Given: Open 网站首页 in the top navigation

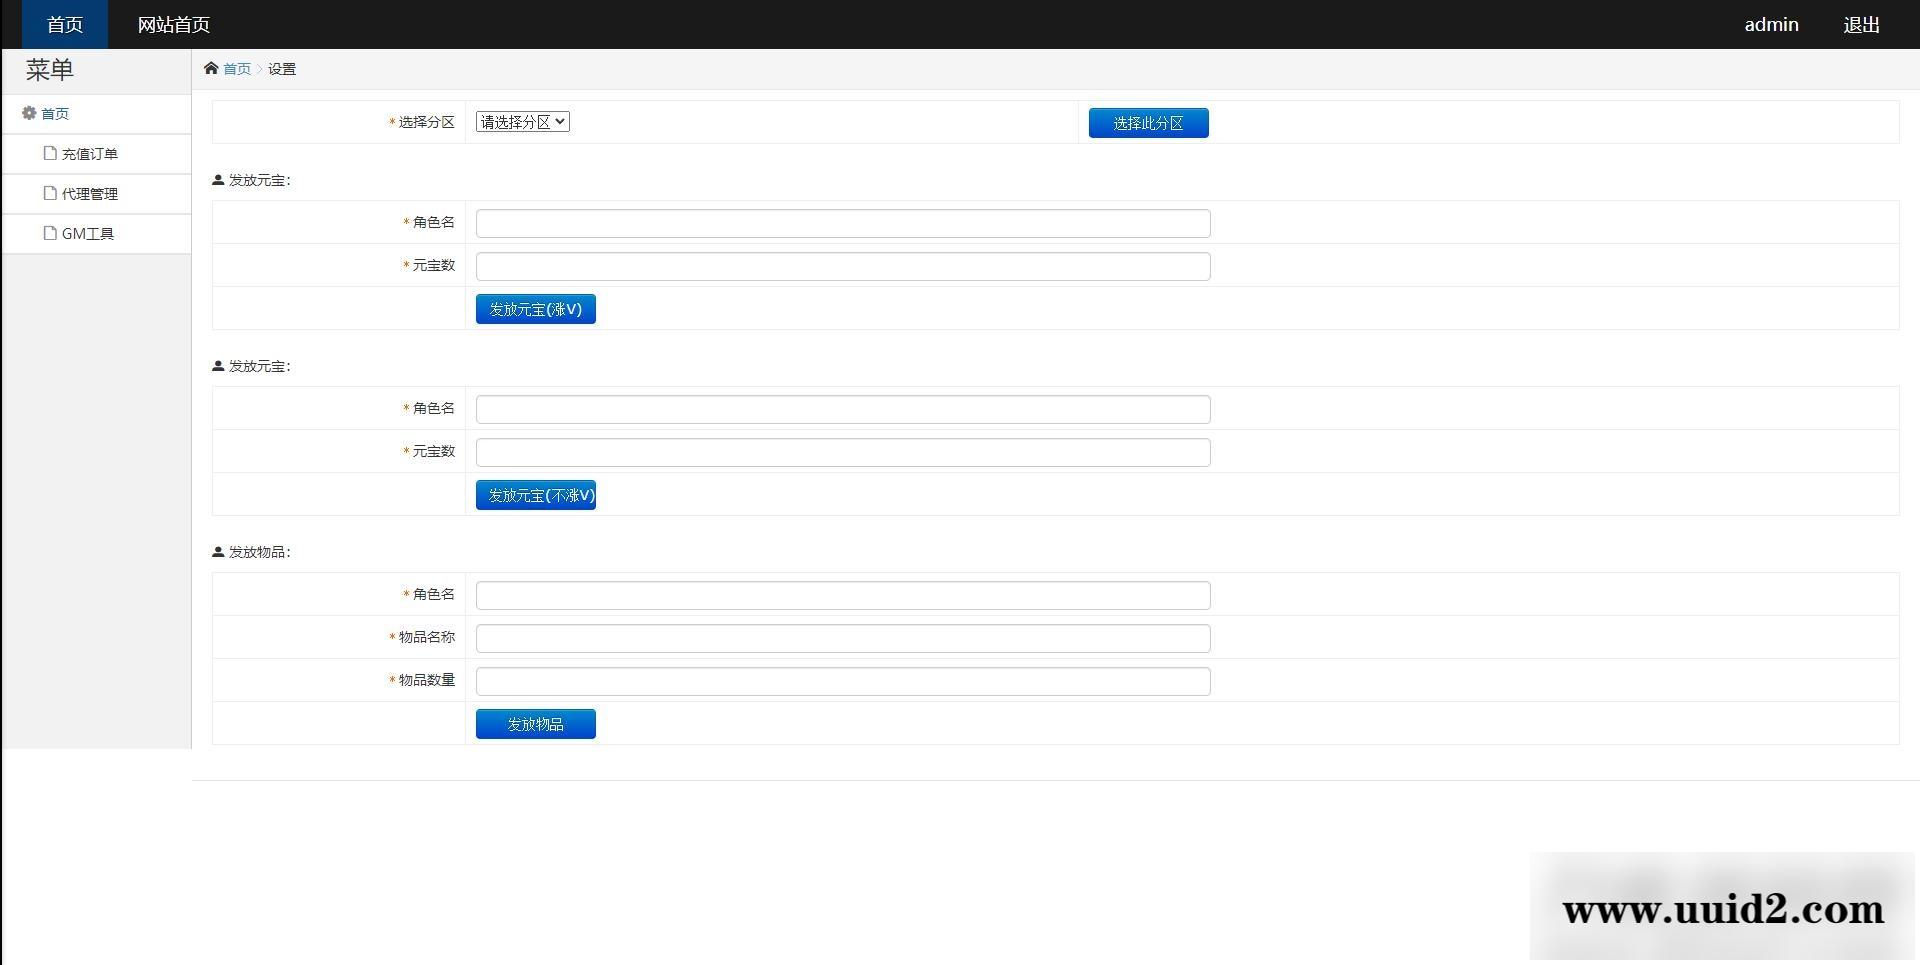Looking at the screenshot, I should (173, 24).
